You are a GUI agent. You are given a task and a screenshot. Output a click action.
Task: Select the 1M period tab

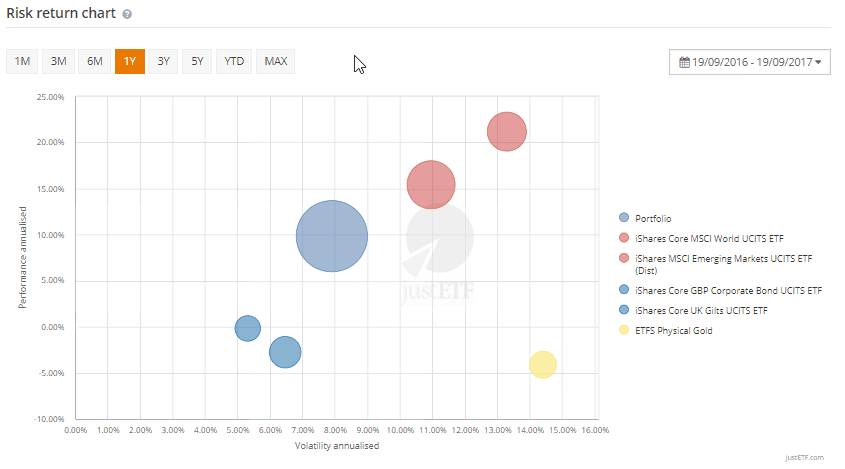tap(22, 61)
